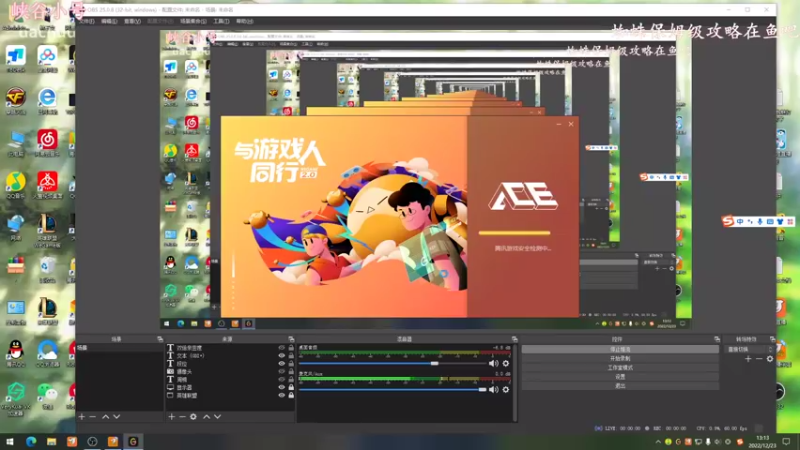This screenshot has height=450, width=800.
Task: Open the WeChat desktop icon
Action: click(x=47, y=395)
